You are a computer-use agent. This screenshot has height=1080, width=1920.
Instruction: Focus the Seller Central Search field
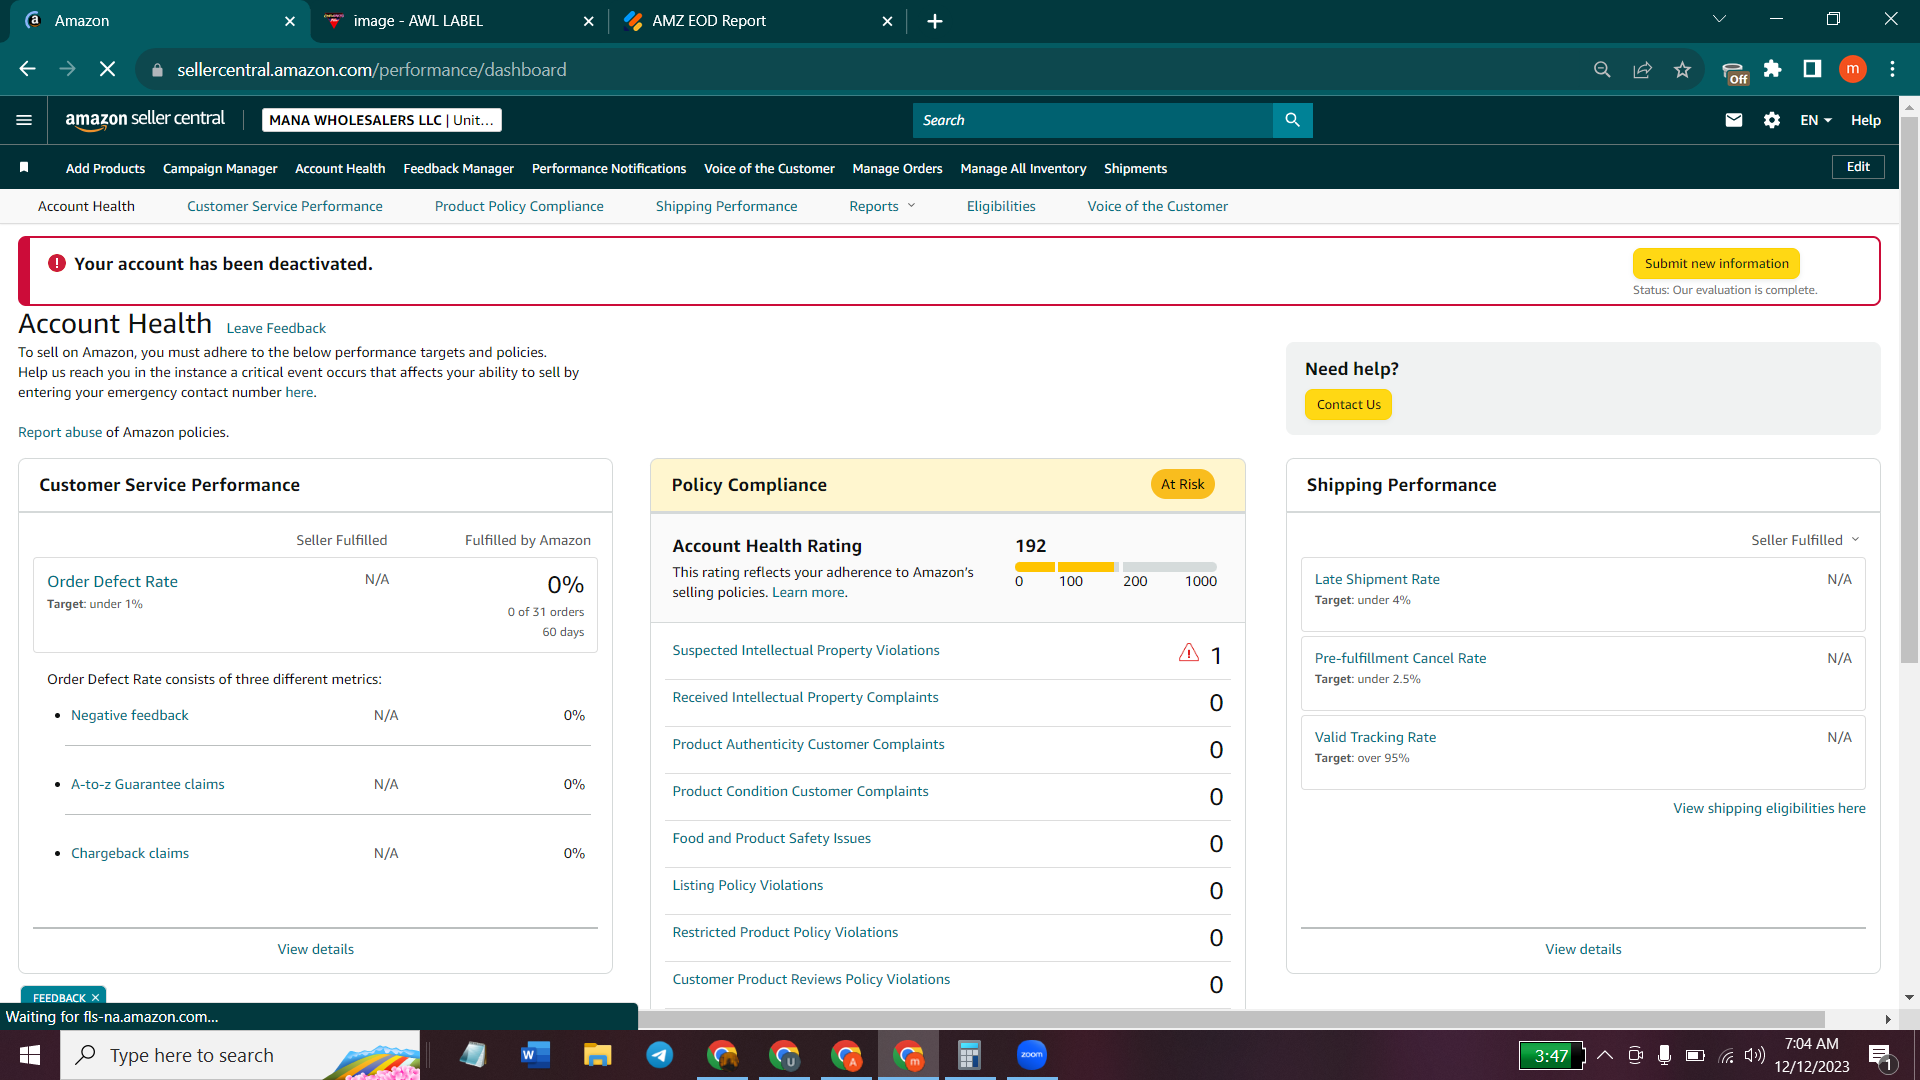(1092, 120)
